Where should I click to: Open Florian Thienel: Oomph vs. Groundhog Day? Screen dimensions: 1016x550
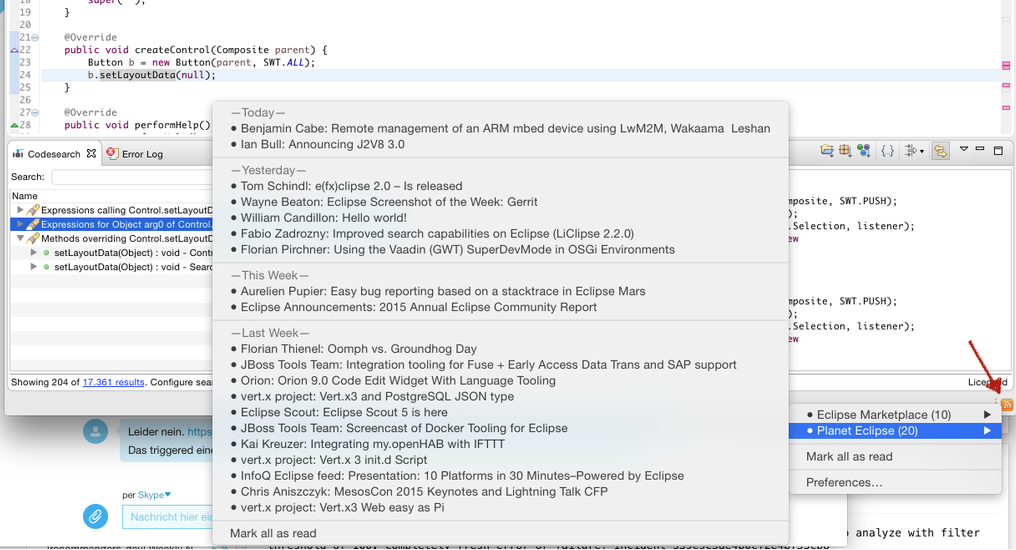click(x=500, y=349)
